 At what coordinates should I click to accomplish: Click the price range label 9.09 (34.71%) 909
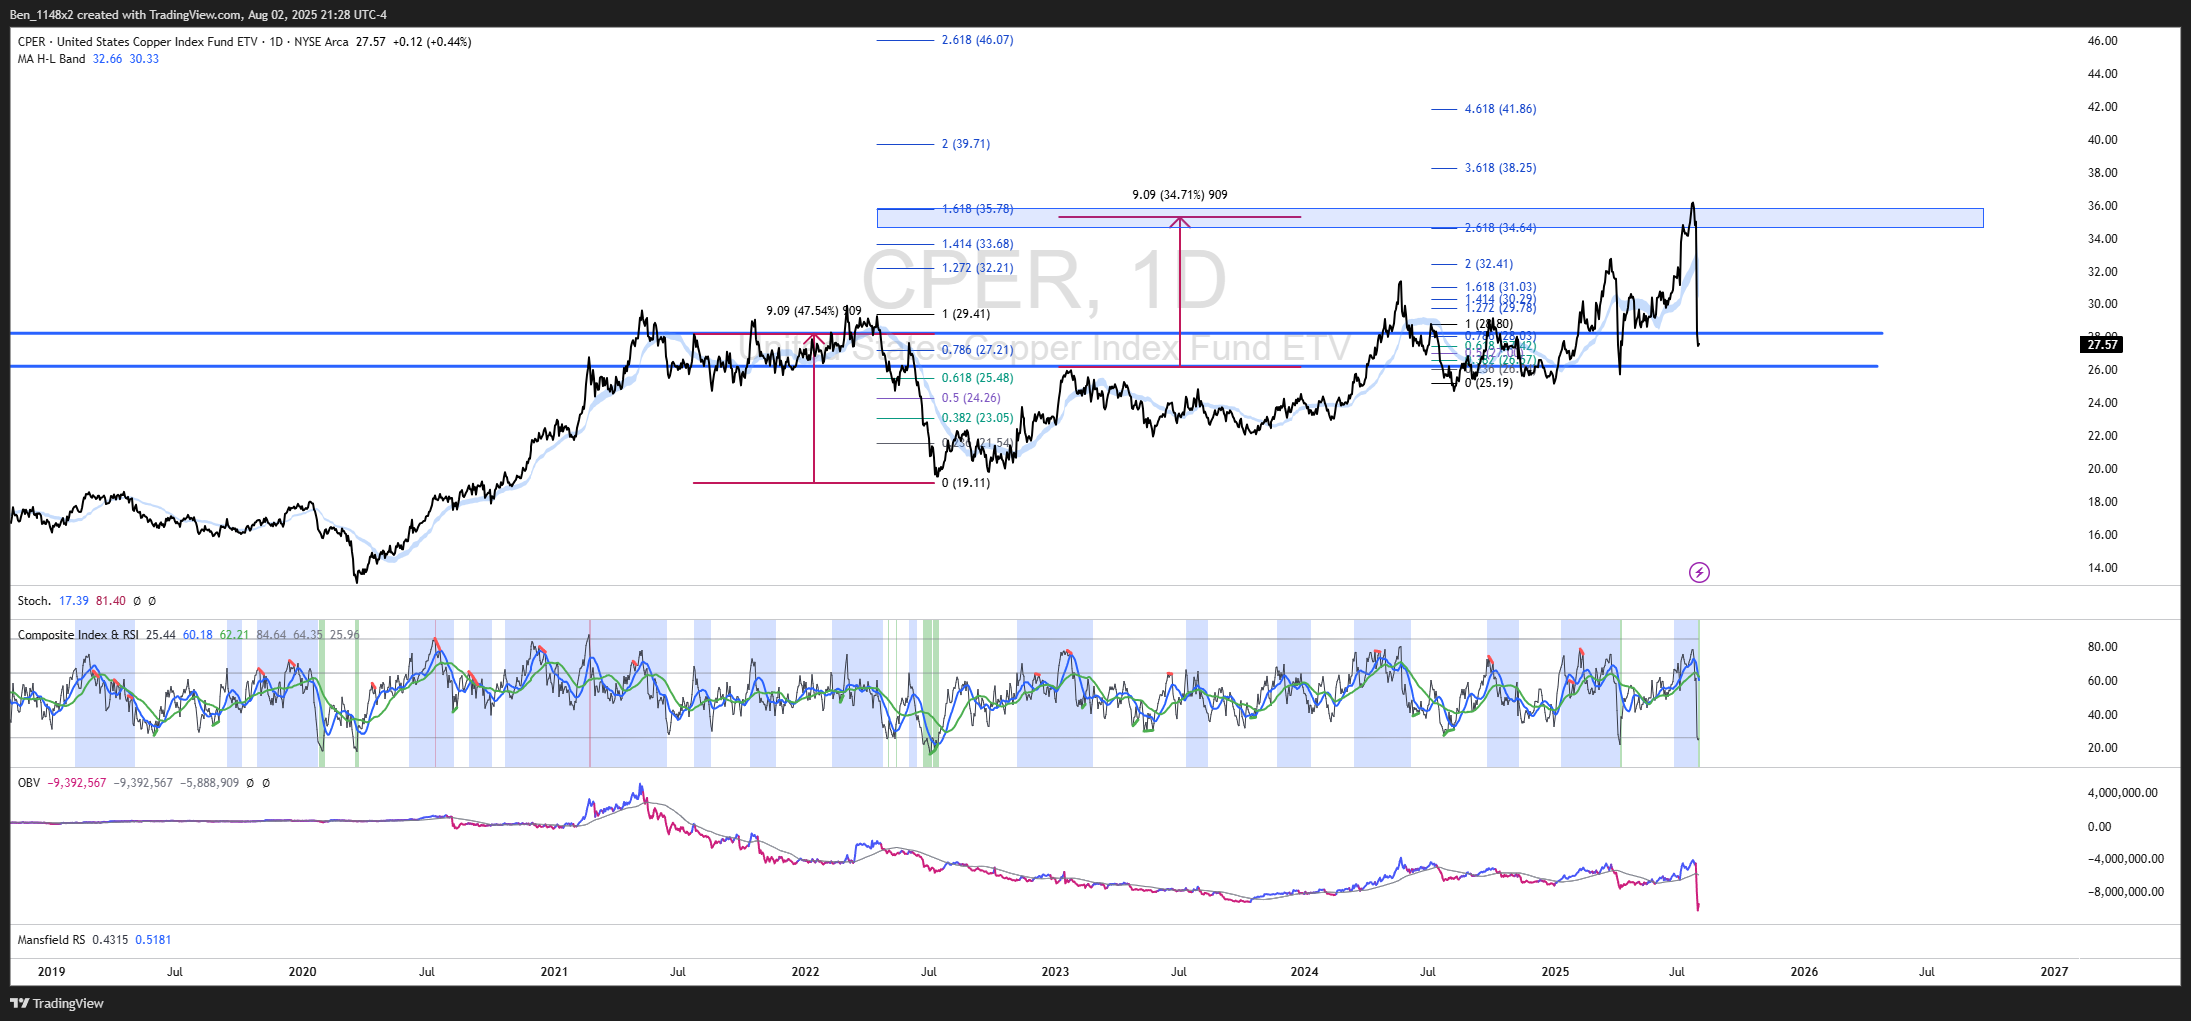1179,195
